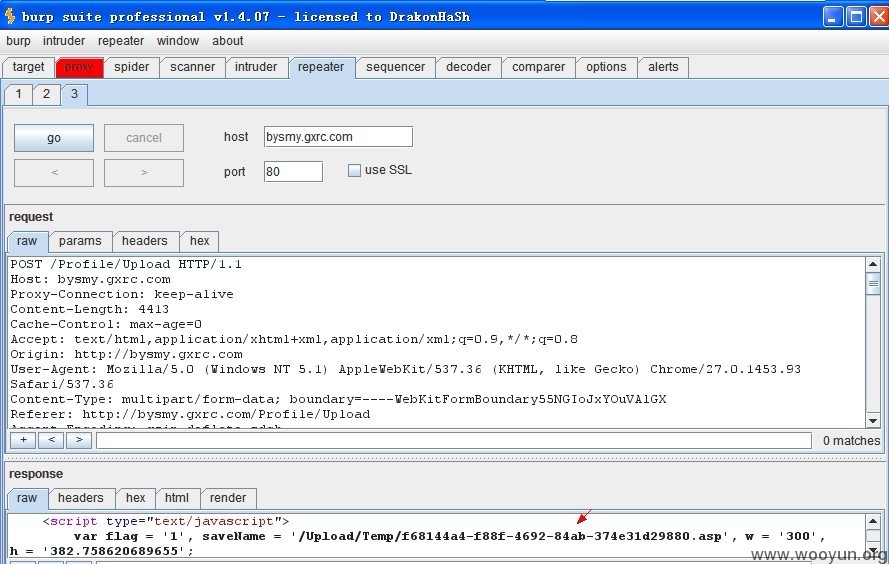
Task: Click the Content-Type multipart/form-data line
Action: (x=338, y=399)
